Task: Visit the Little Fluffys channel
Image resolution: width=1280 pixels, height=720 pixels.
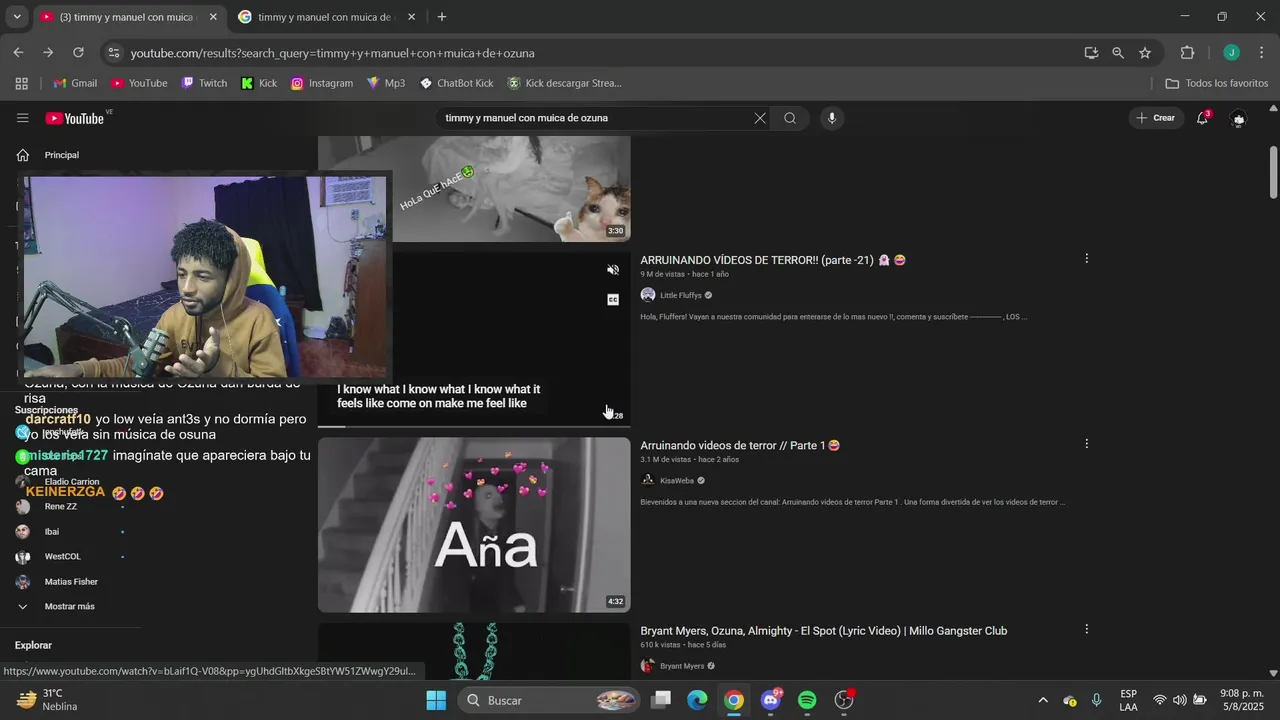Action: coord(680,295)
